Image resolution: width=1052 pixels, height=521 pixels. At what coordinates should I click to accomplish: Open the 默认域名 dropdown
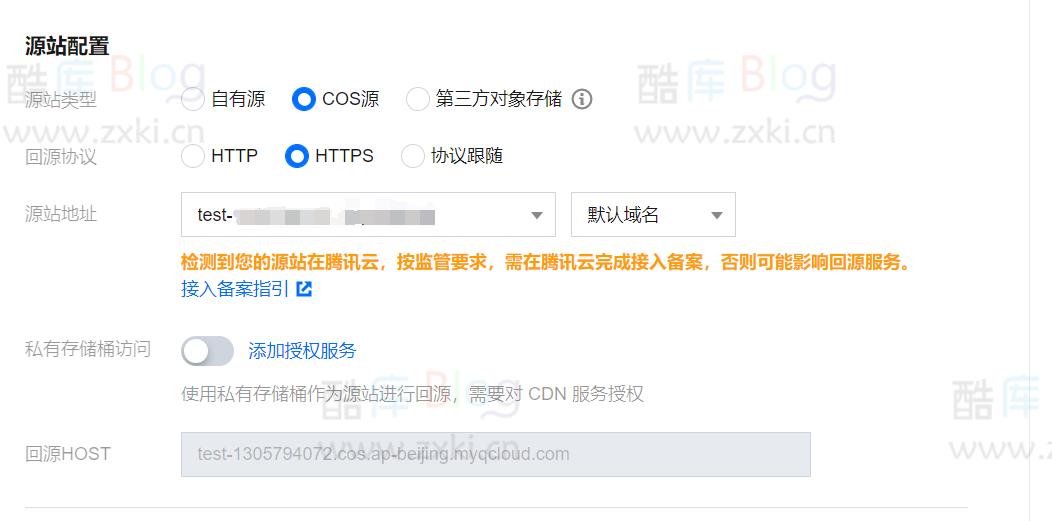[x=653, y=215]
